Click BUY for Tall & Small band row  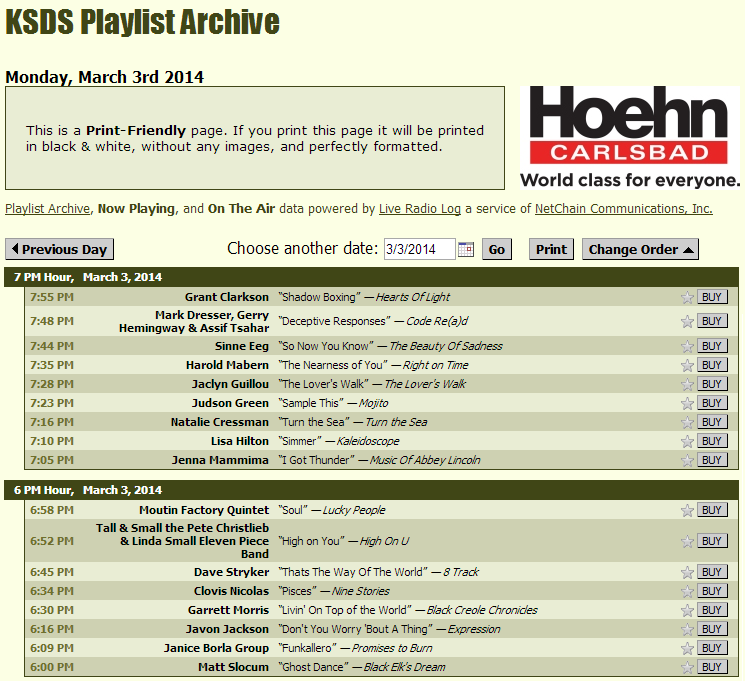tap(712, 541)
